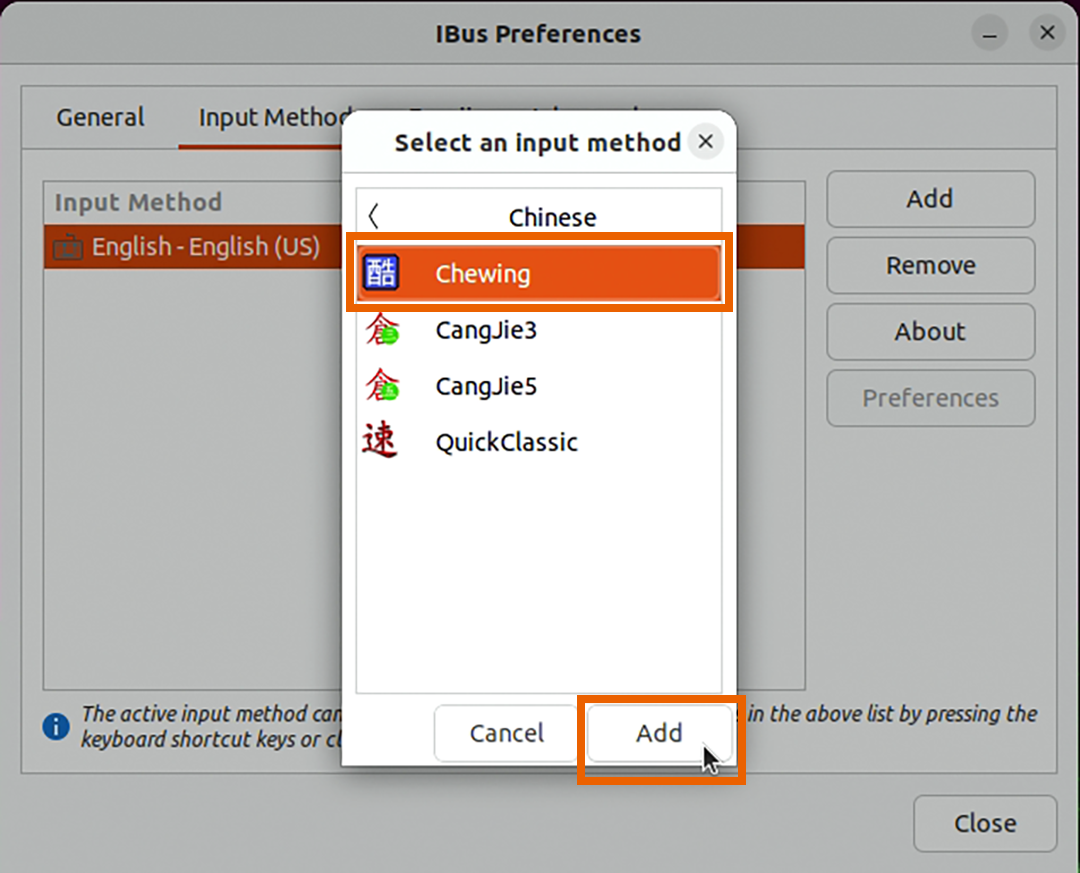Click the blue info icon
Image resolution: width=1080 pixels, height=873 pixels.
(x=56, y=725)
